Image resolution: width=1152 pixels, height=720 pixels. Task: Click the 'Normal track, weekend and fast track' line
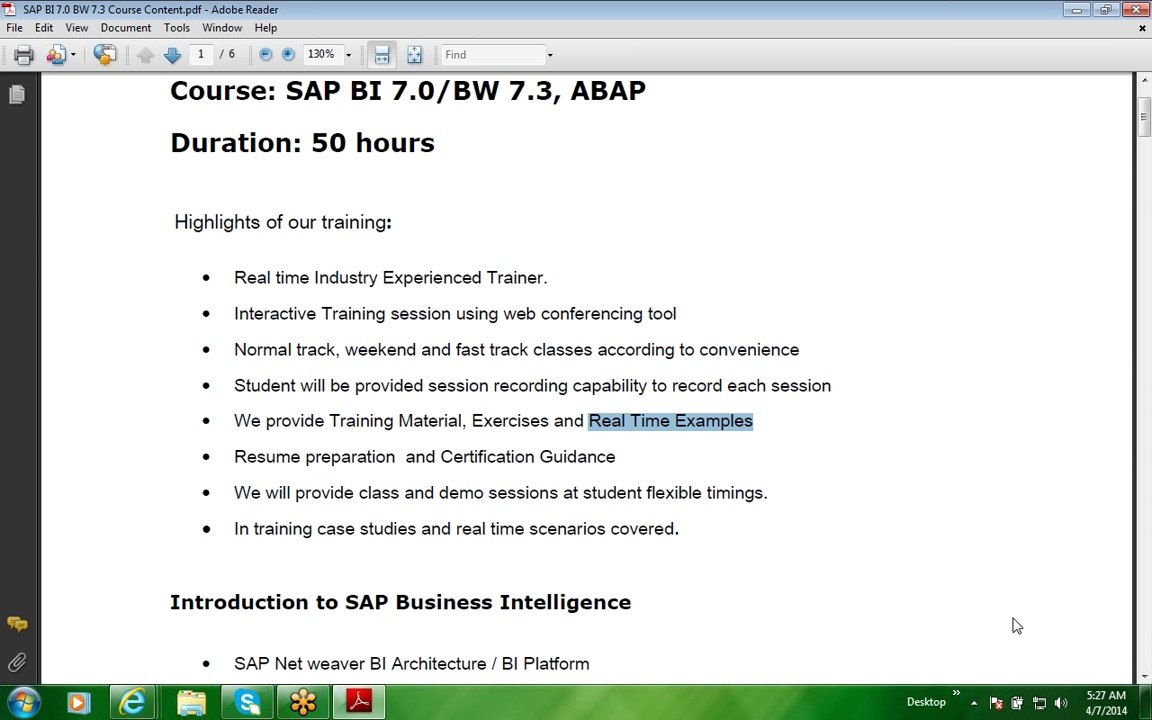pos(516,350)
